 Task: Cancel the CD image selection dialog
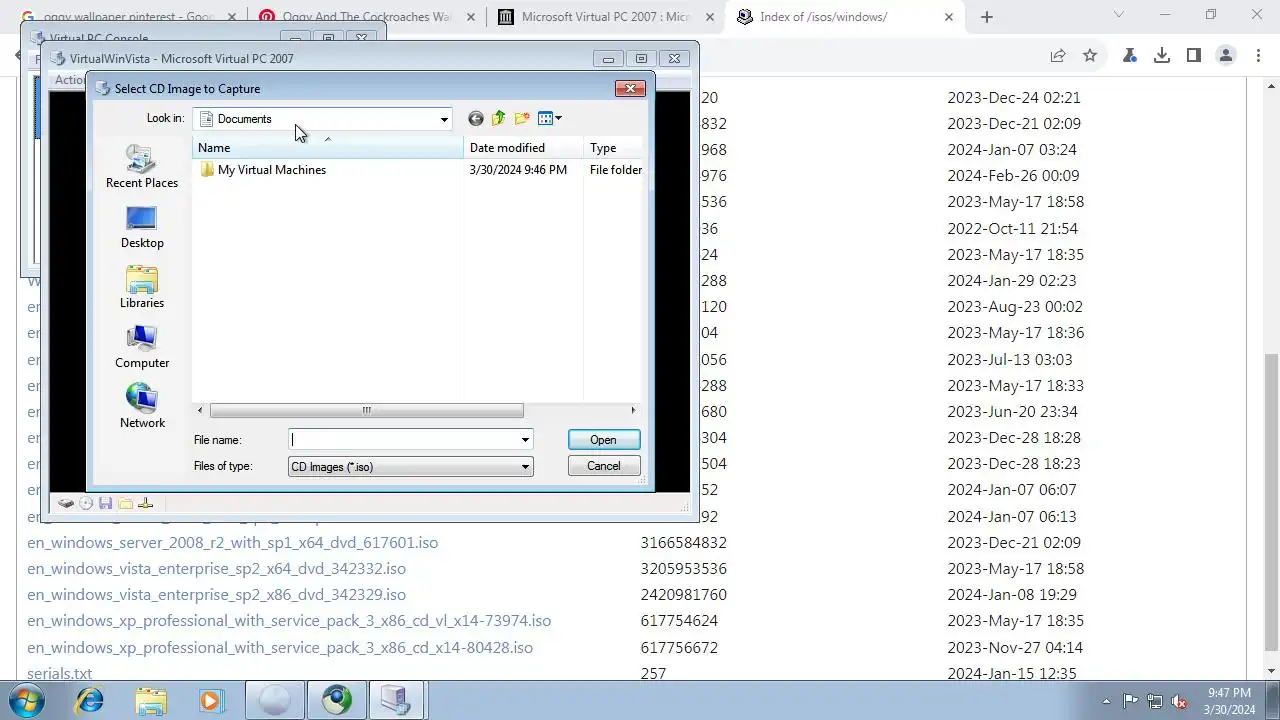tap(603, 466)
